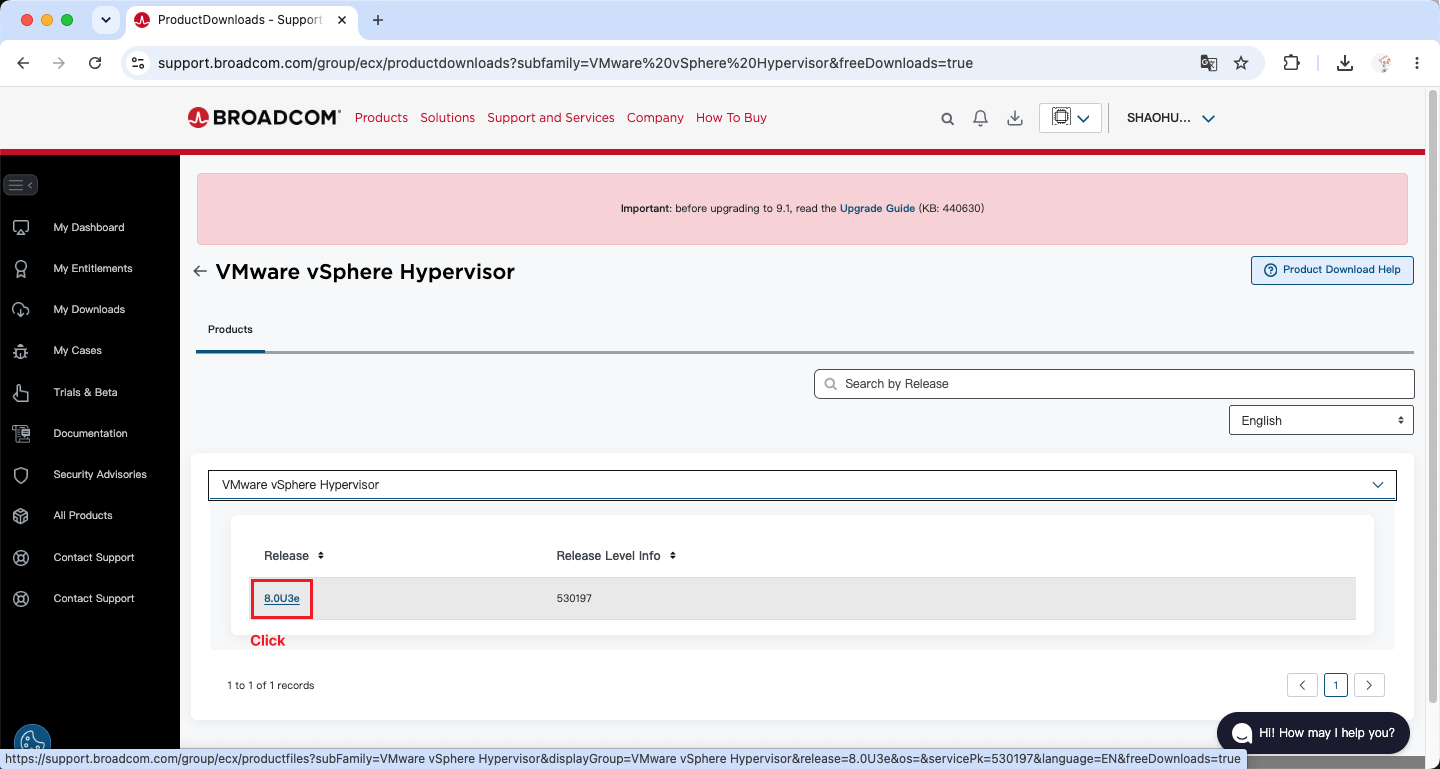Viewport: 1440px width, 769px height.
Task: Close the ProductDownloads tab
Action: pyautogui.click(x=342, y=20)
